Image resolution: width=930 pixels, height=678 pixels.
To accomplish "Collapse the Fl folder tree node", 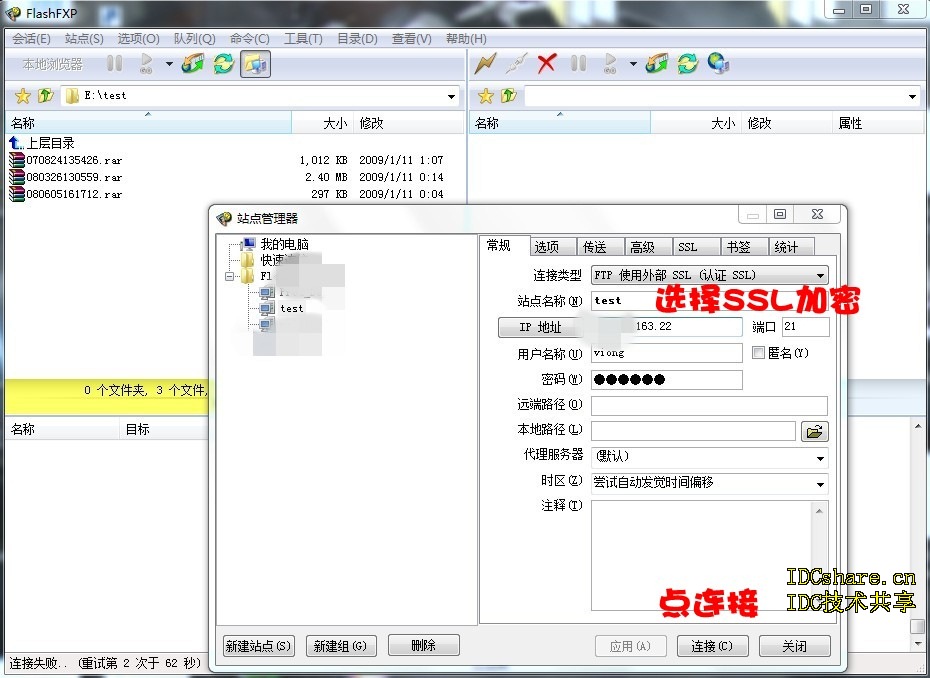I will click(230, 276).
